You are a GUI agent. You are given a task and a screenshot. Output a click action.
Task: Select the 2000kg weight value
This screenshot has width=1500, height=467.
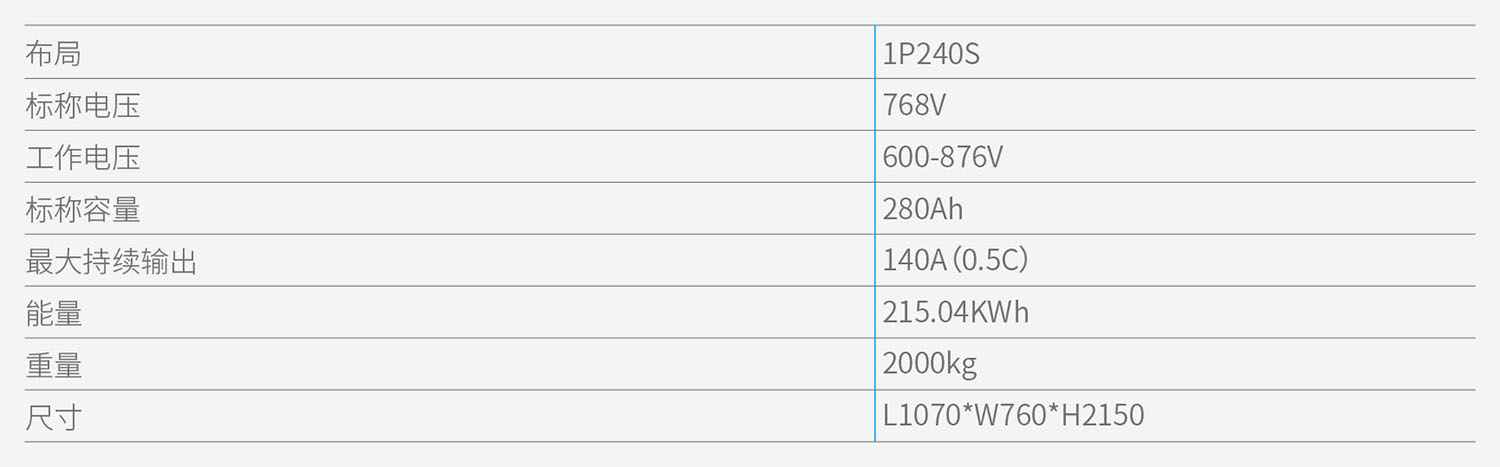929,365
